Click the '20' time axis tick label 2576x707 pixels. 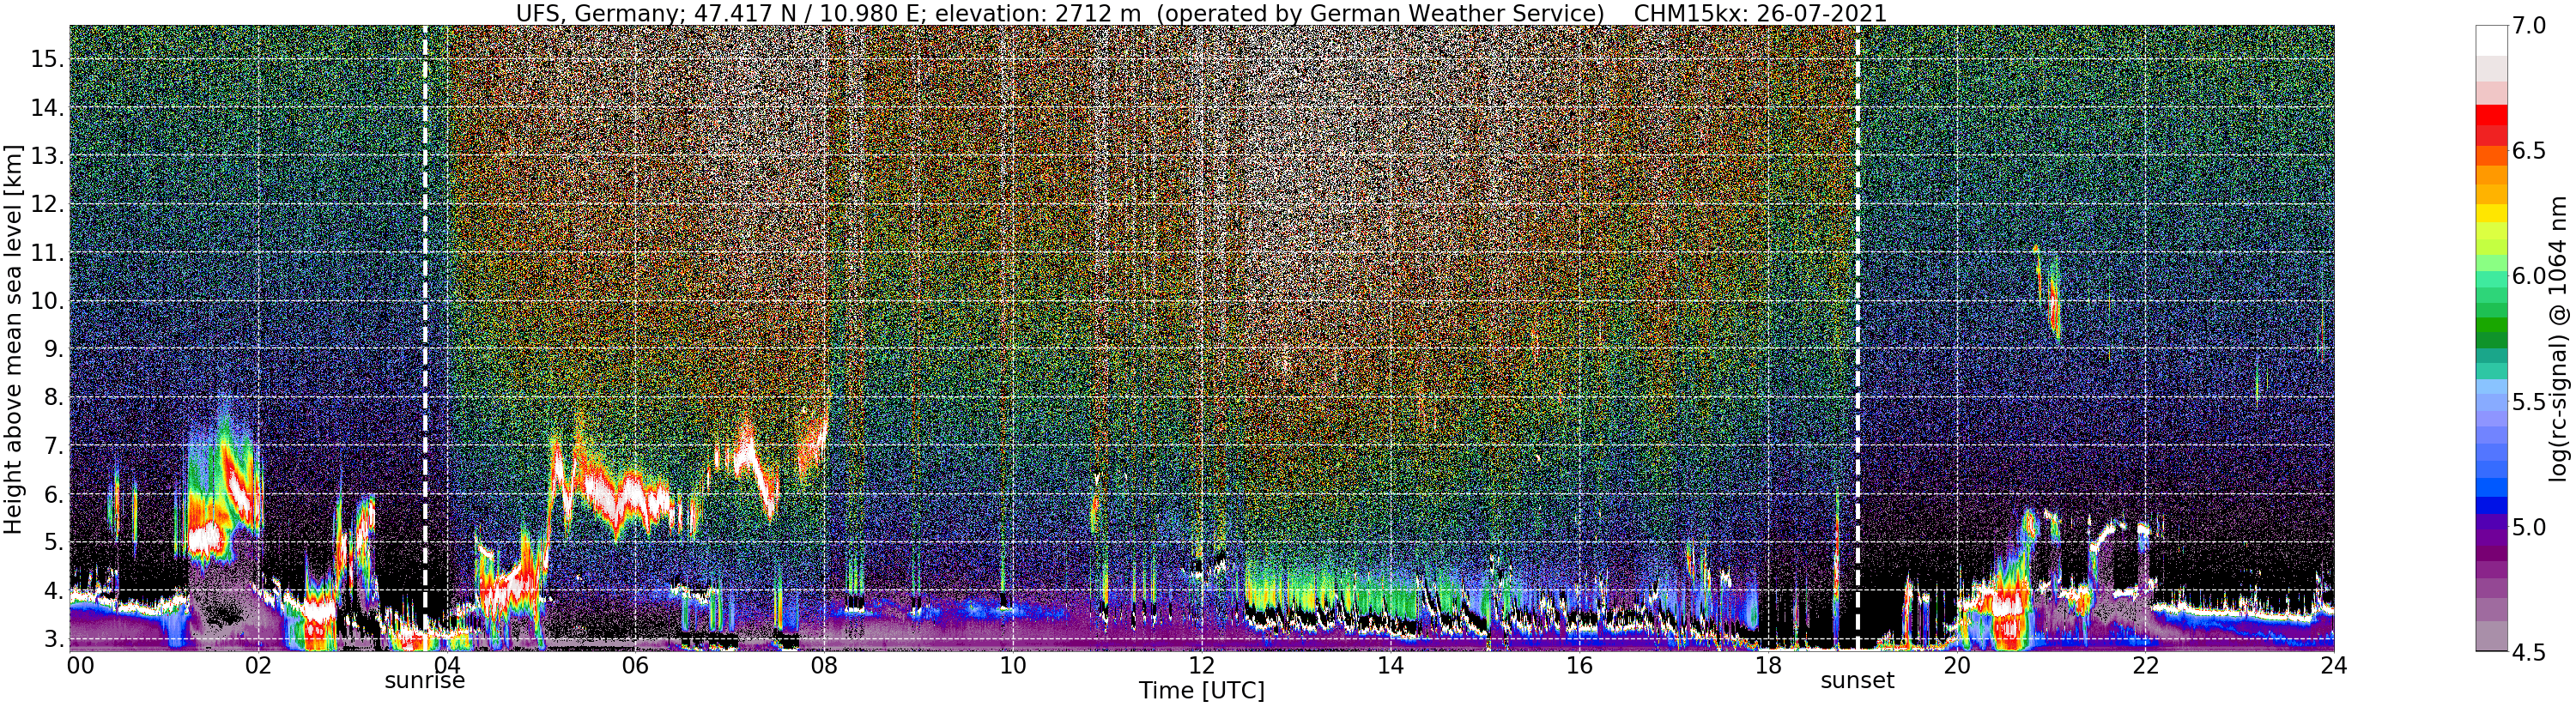point(1956,664)
